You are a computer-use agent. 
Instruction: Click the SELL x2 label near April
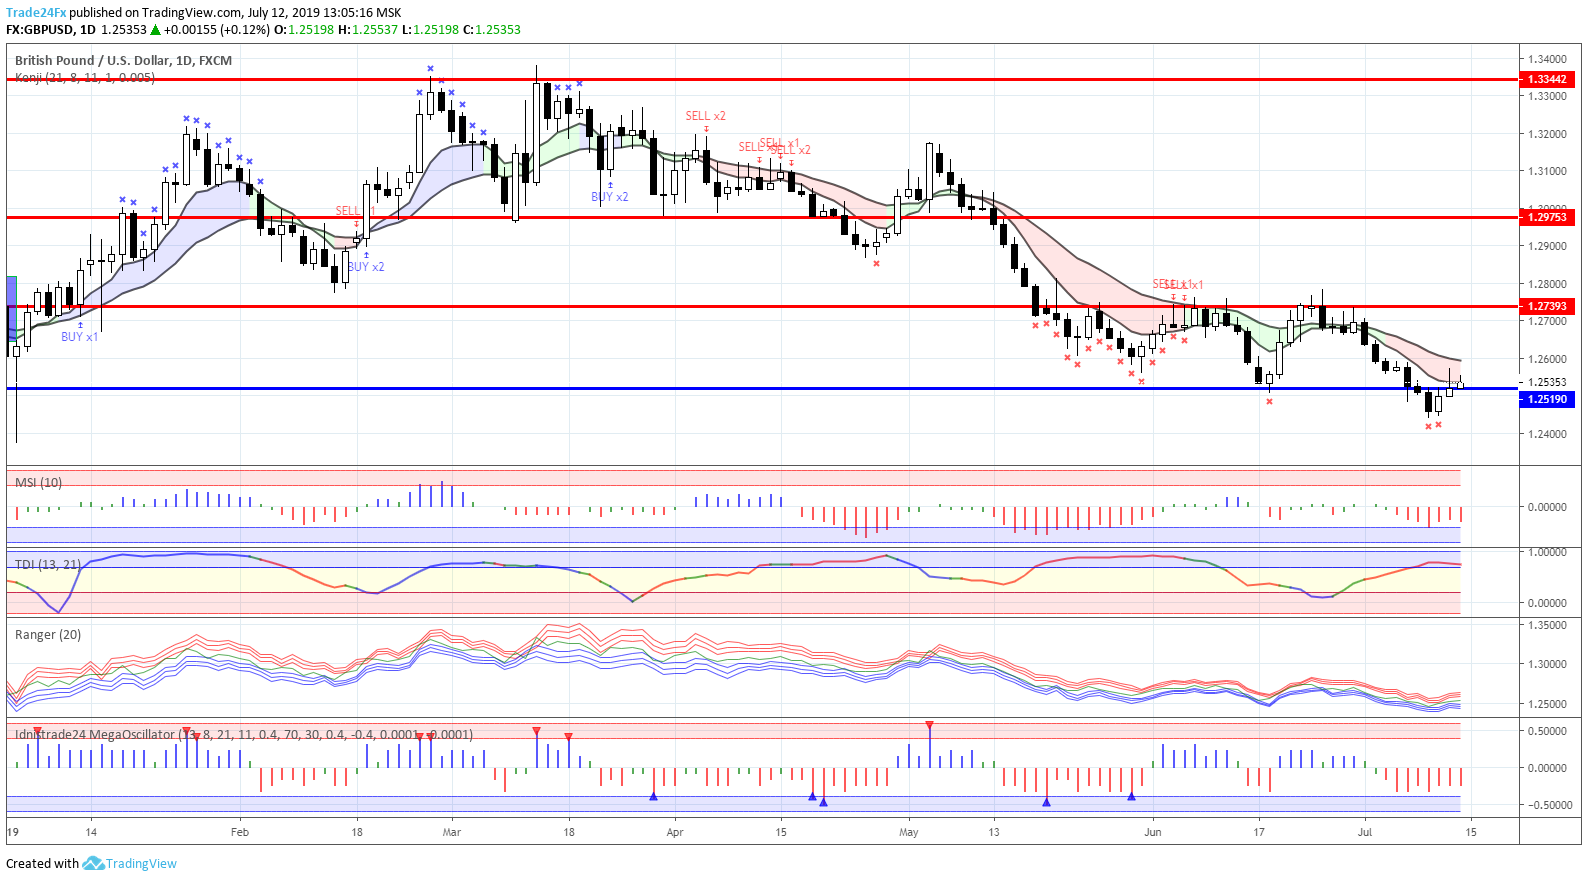coord(706,116)
